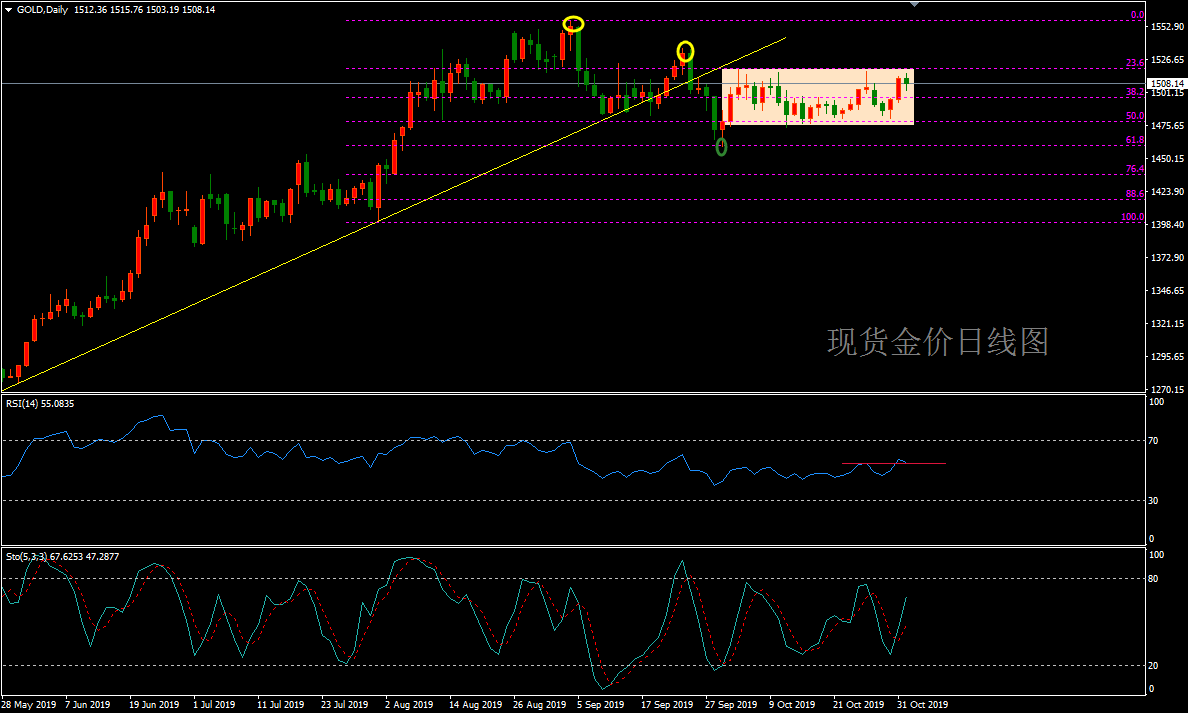
Task: Select the Fibonacci 100.0 level label
Action: (x=1133, y=217)
